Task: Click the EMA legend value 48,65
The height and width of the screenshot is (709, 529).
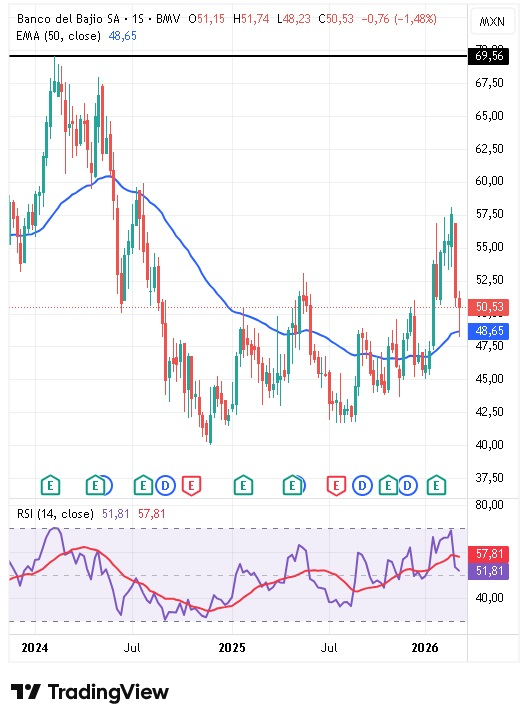Action: (x=123, y=36)
